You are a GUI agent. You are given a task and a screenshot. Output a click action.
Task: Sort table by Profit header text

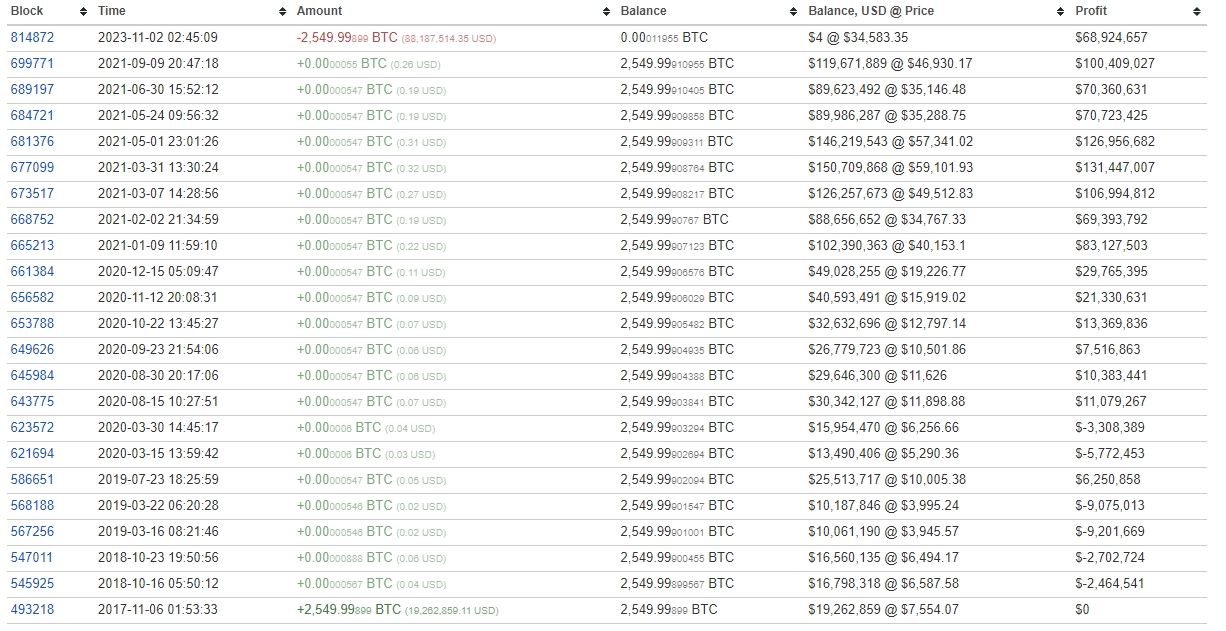[1091, 11]
